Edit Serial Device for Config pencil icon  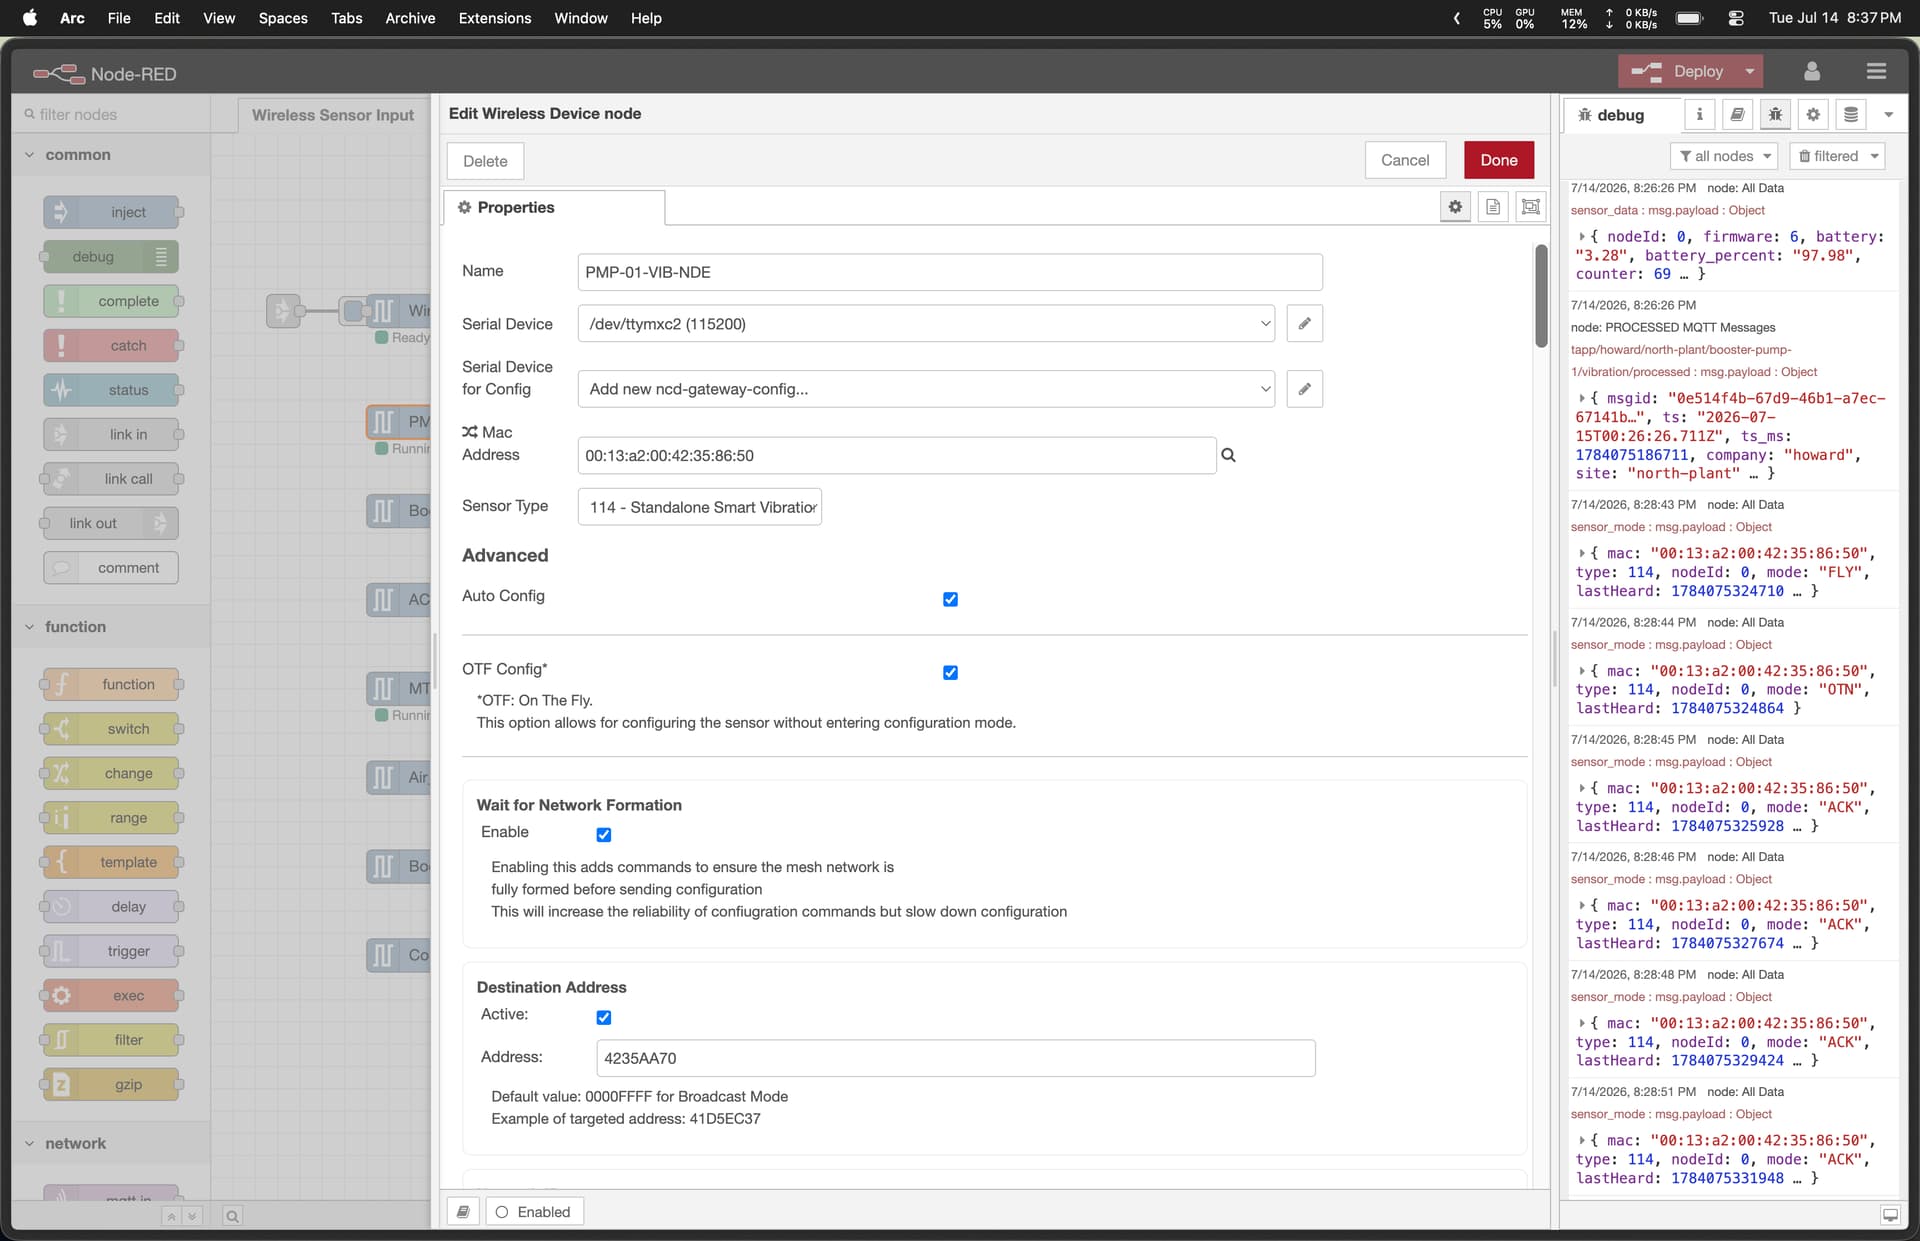1305,389
